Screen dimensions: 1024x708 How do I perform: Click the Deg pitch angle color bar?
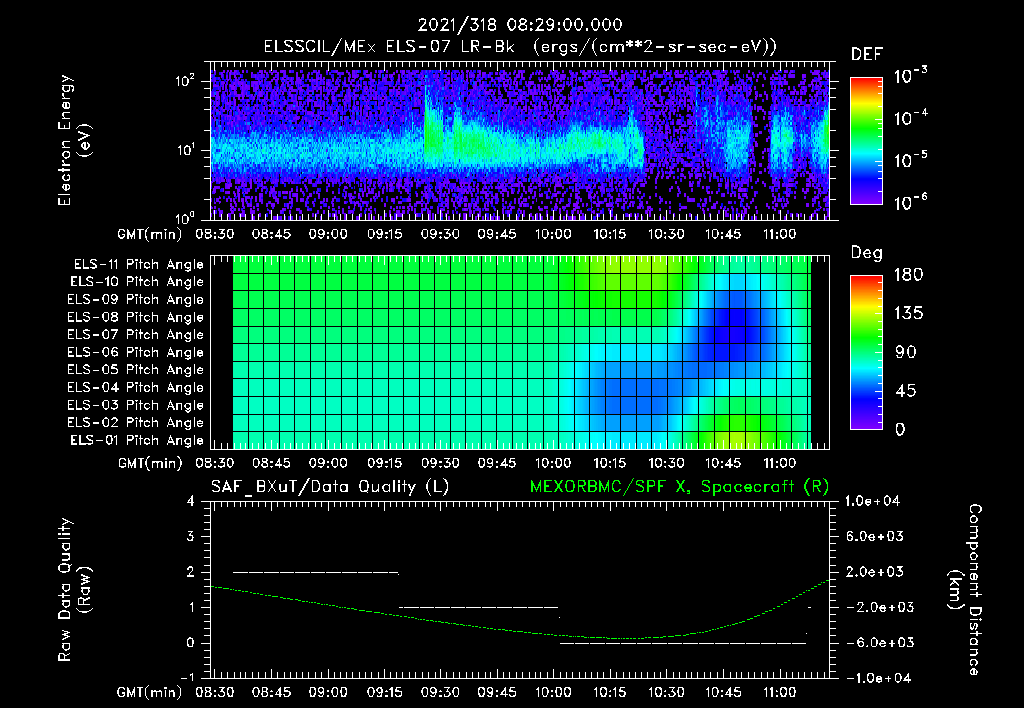[866, 352]
